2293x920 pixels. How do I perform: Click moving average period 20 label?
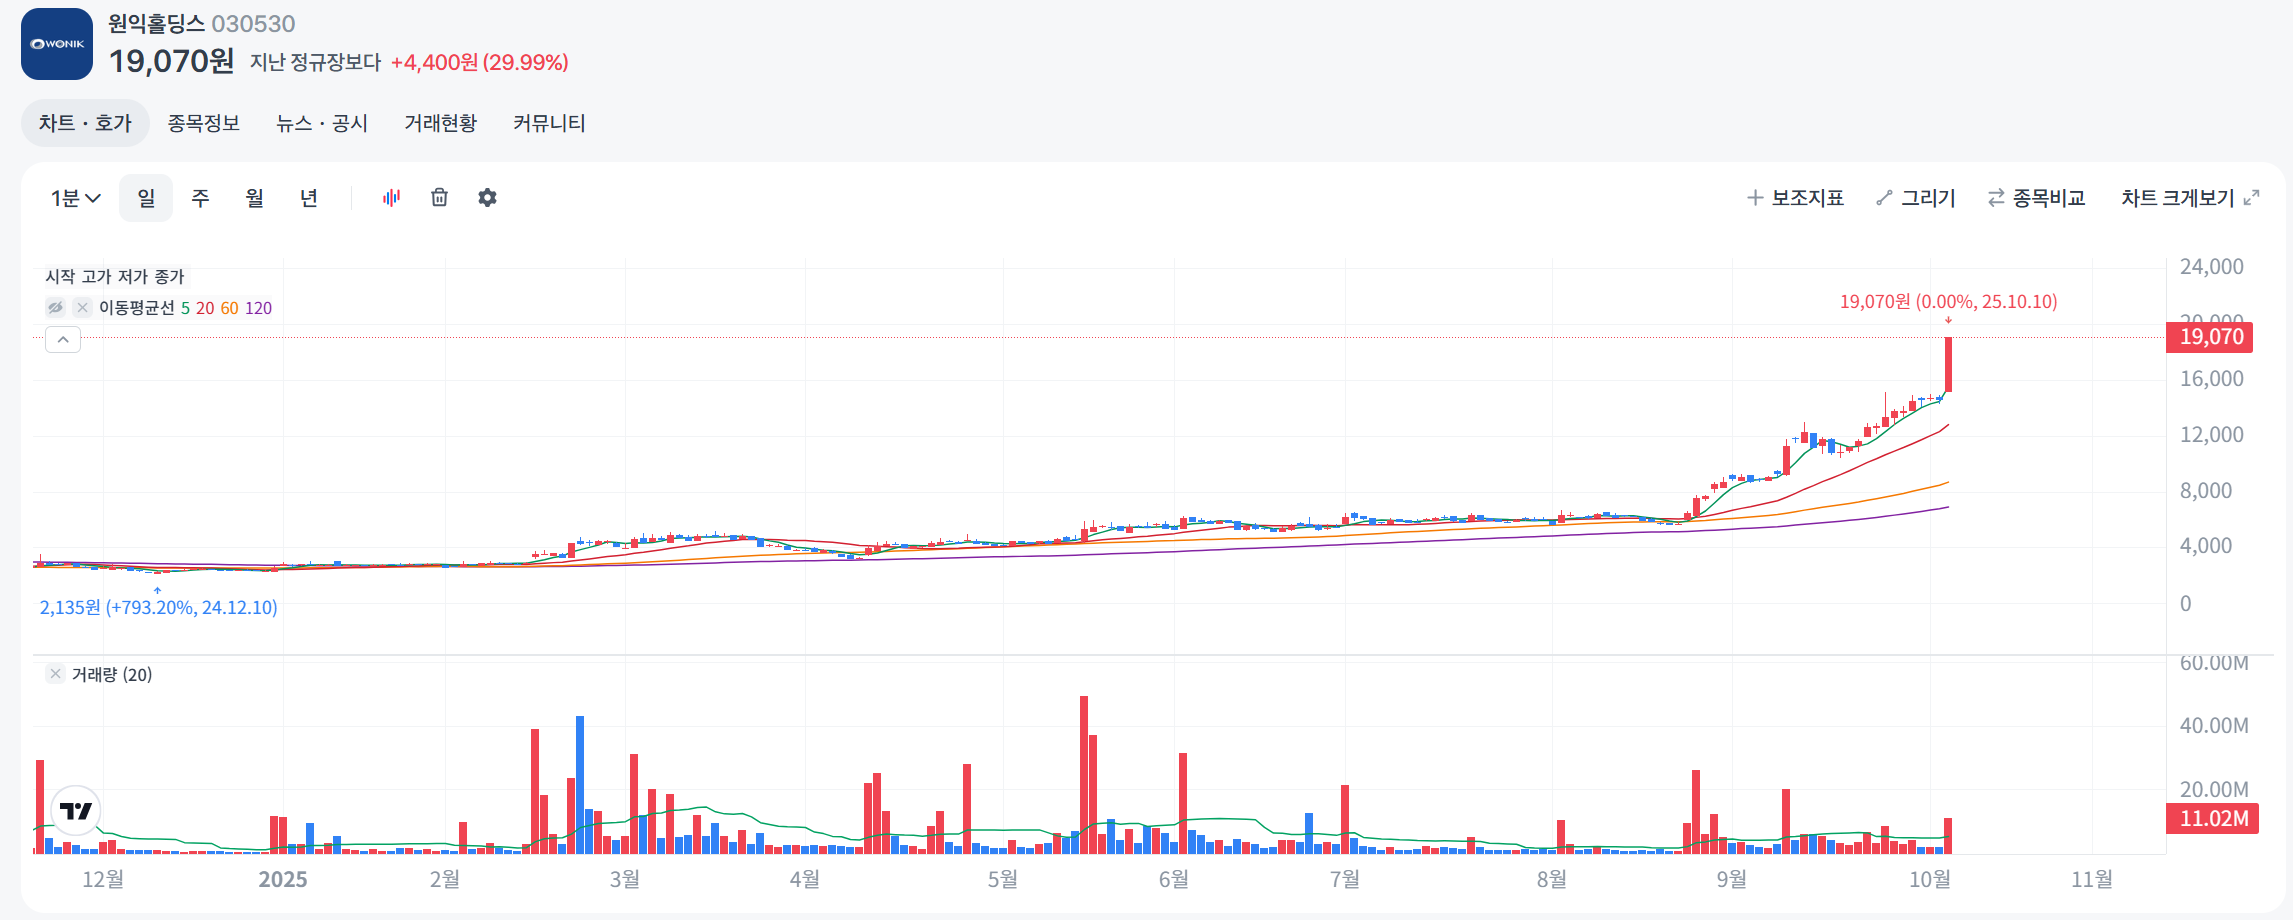pos(205,308)
